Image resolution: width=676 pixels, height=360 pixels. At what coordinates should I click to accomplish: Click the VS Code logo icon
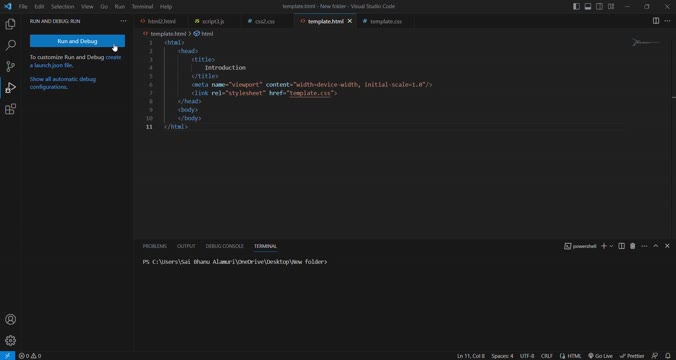8,6
